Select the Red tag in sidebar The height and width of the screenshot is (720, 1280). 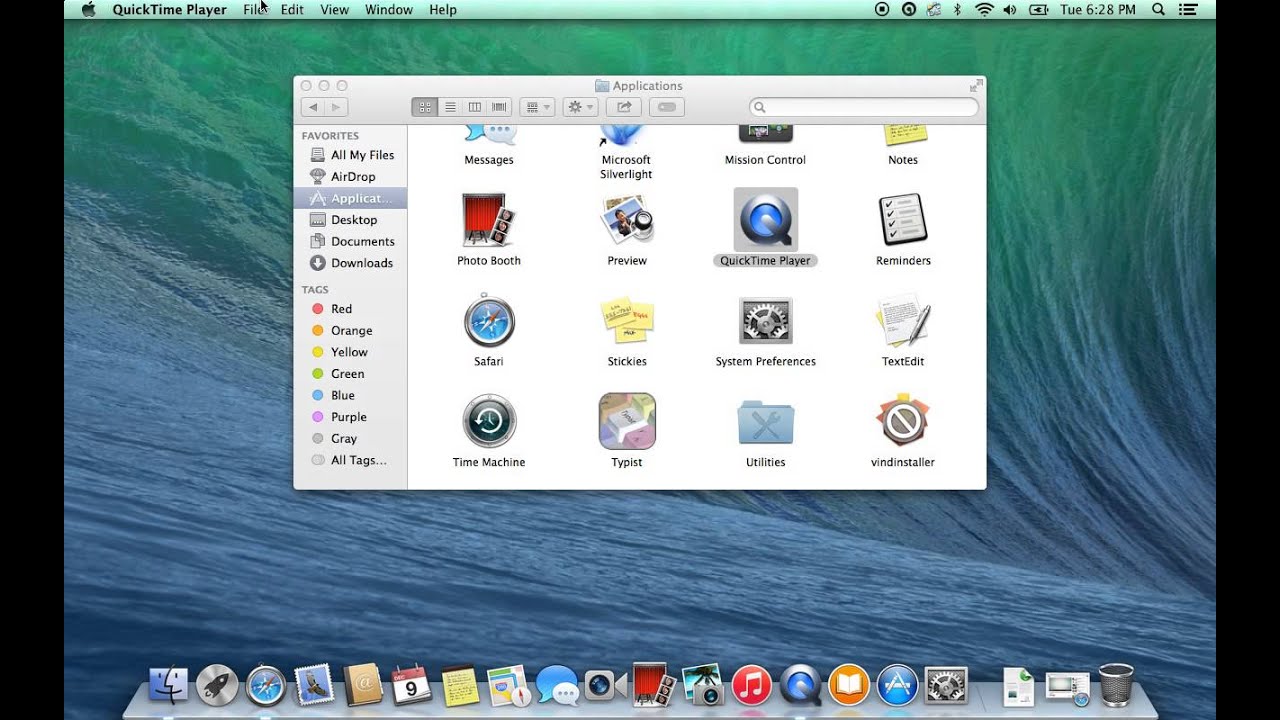point(351,309)
